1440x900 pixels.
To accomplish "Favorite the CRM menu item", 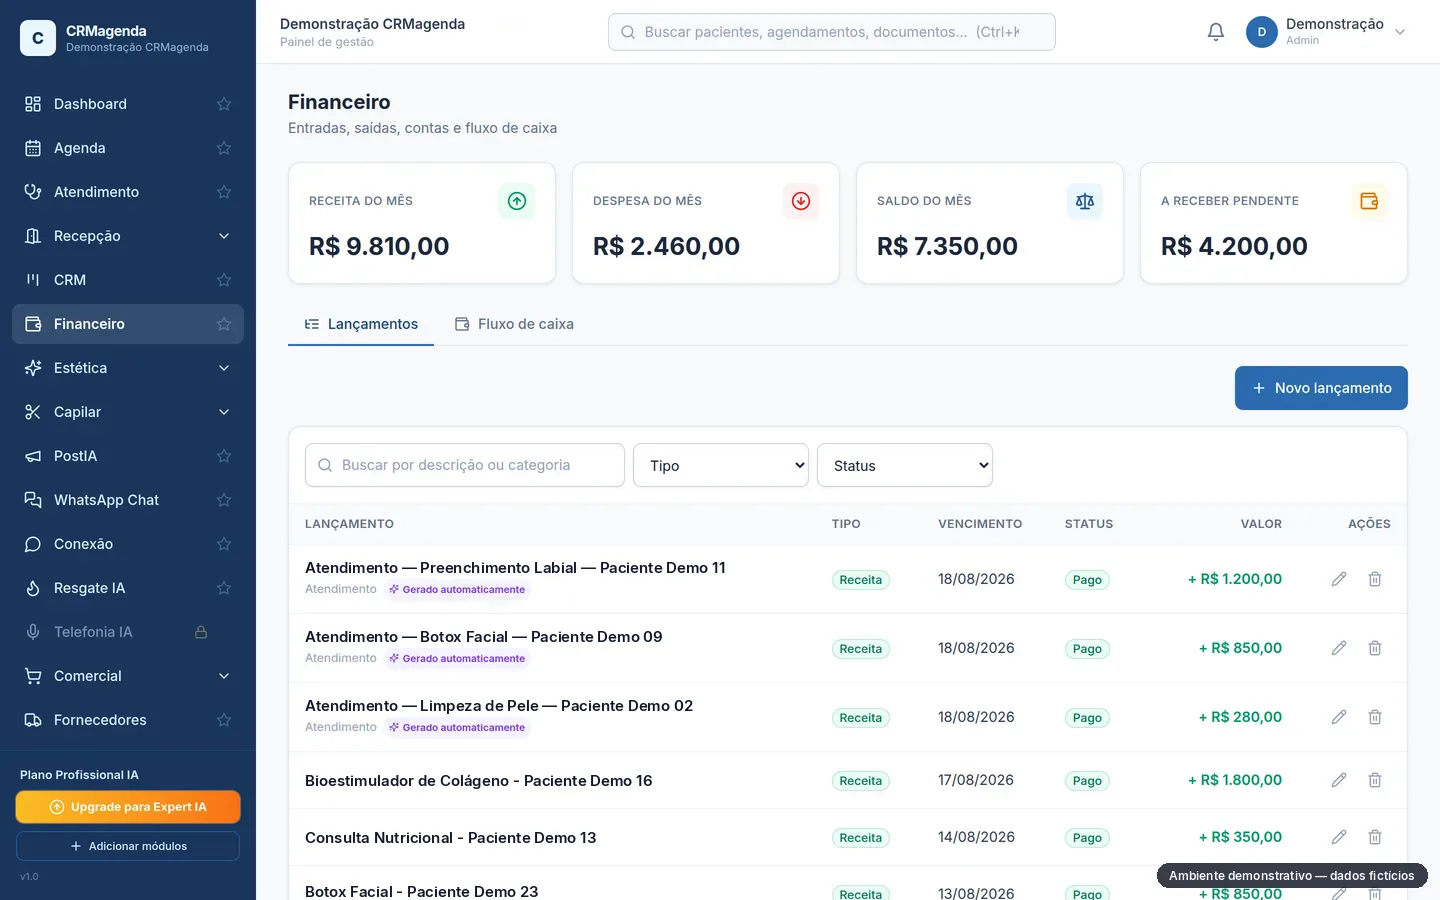I will click(224, 280).
